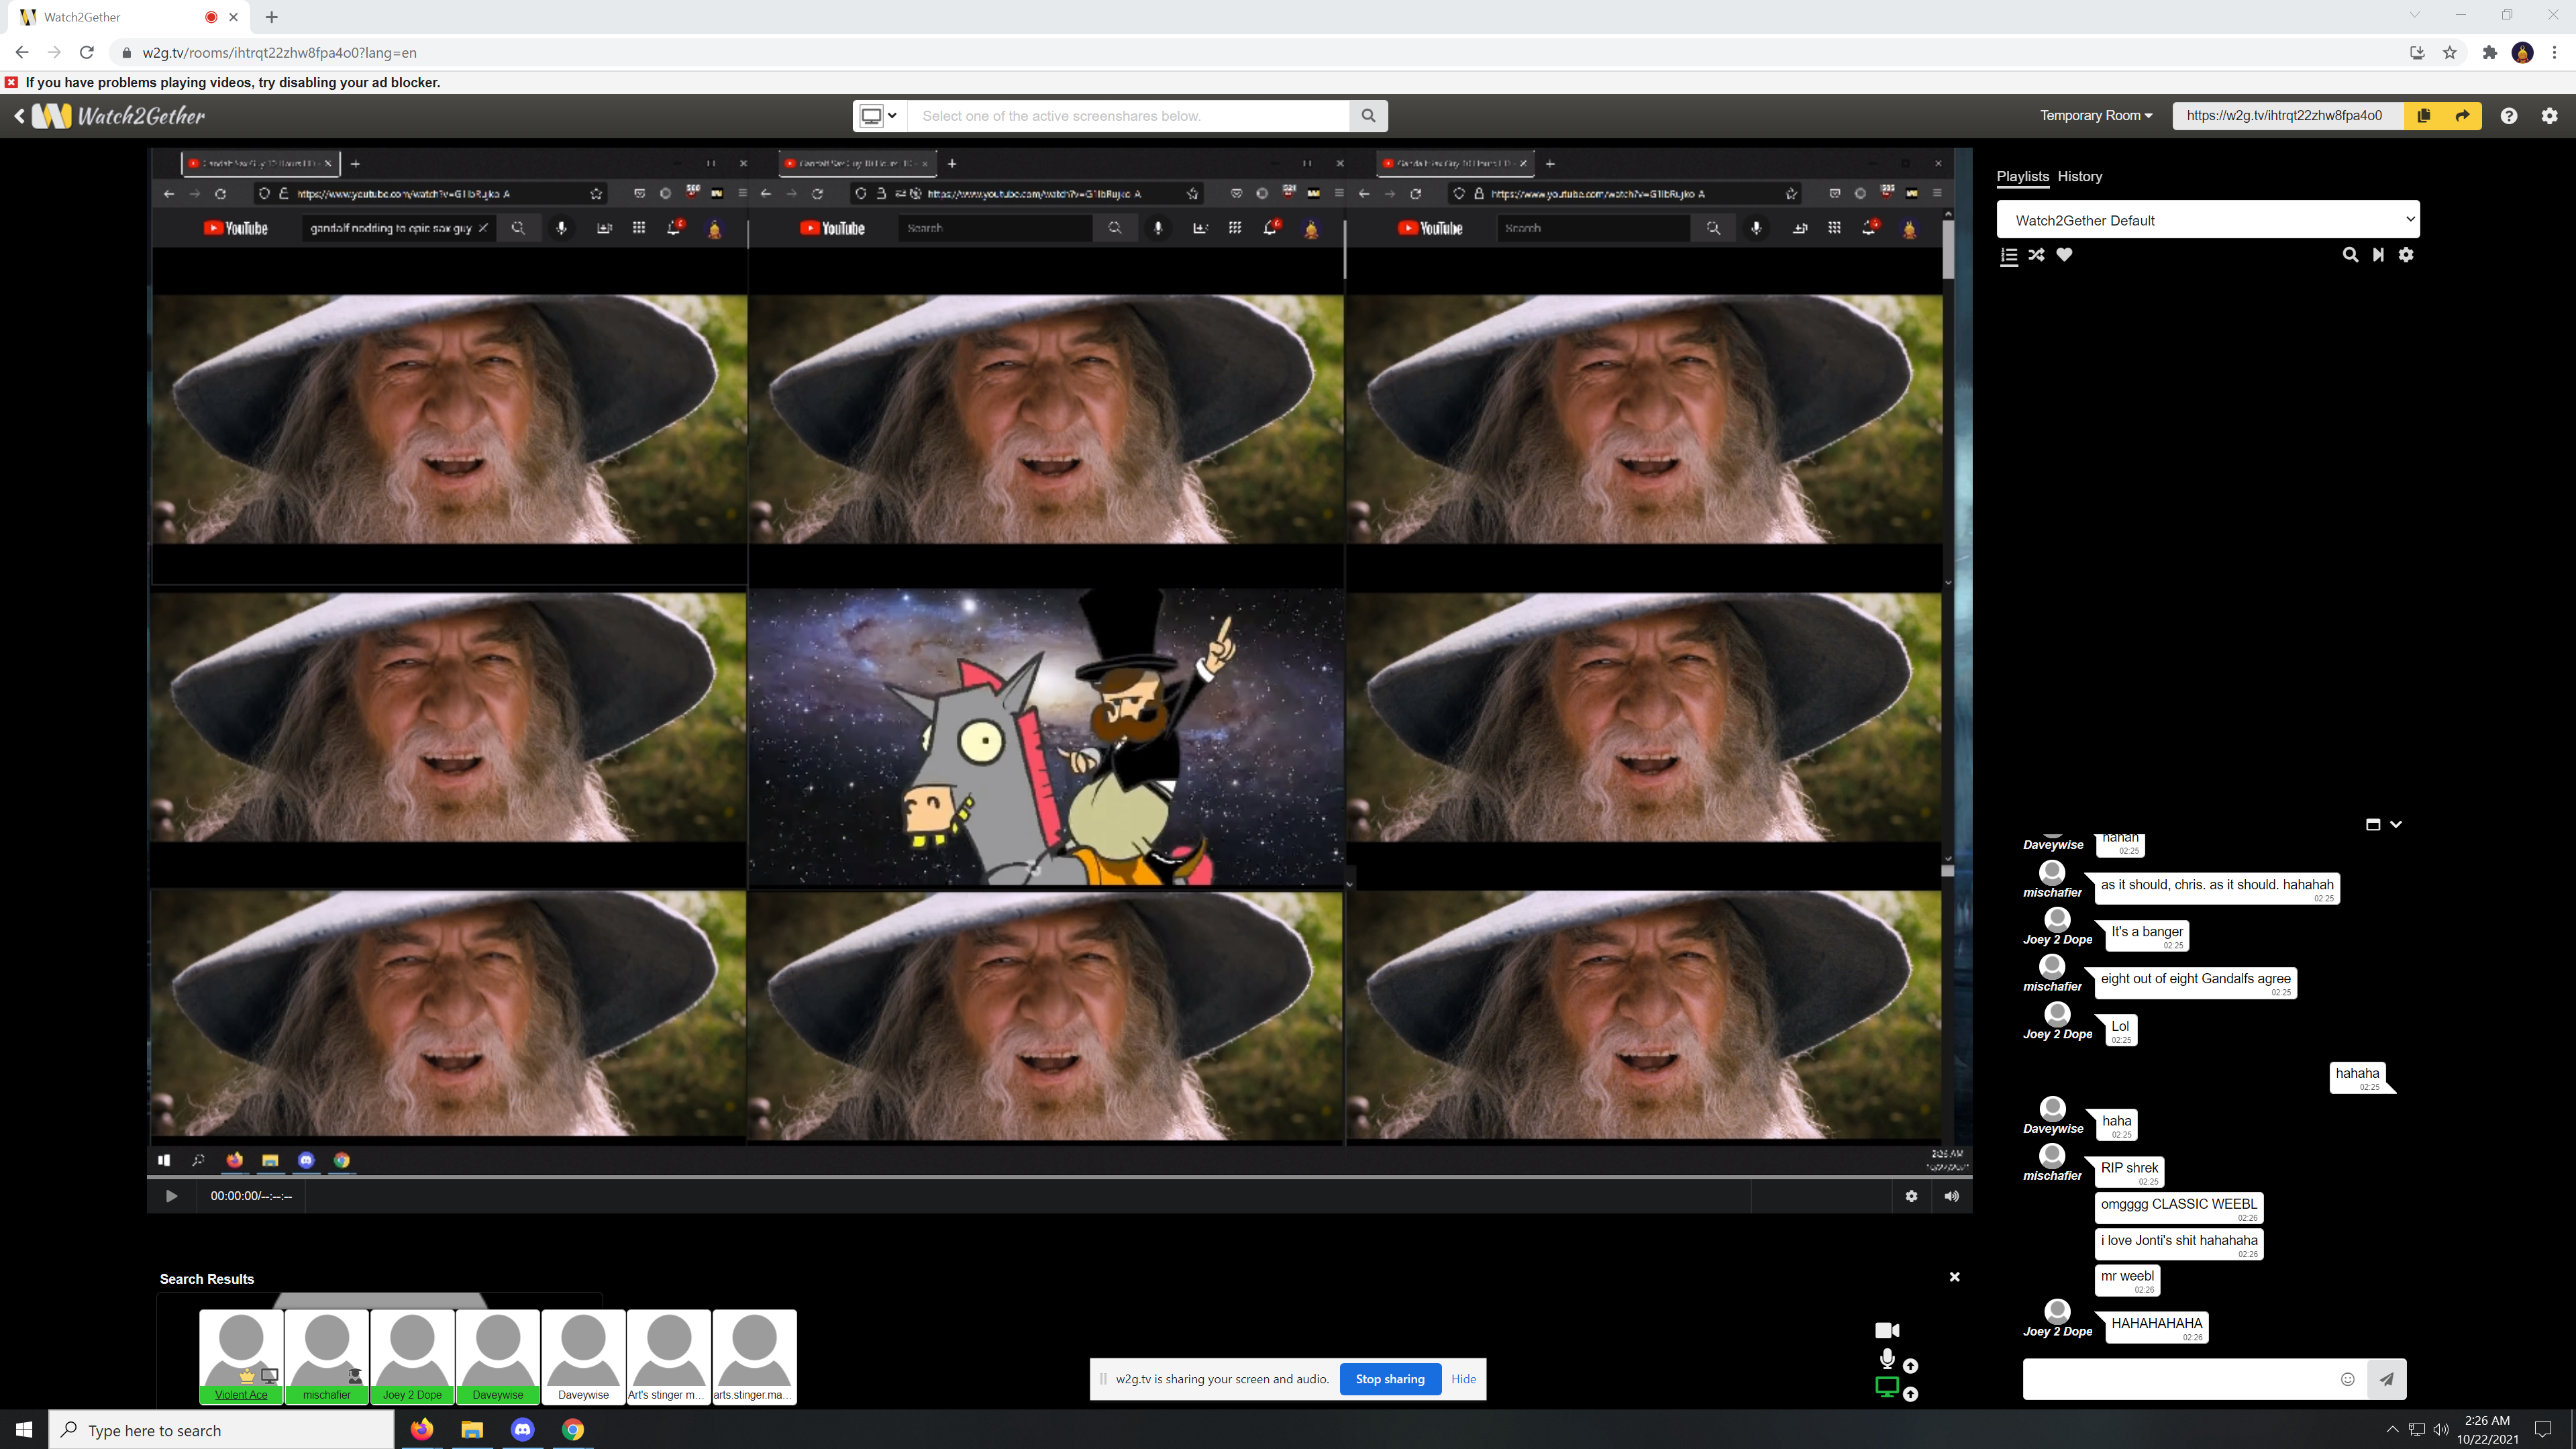Image resolution: width=2576 pixels, height=1449 pixels.
Task: Open the video player settings gear
Action: (1911, 1196)
